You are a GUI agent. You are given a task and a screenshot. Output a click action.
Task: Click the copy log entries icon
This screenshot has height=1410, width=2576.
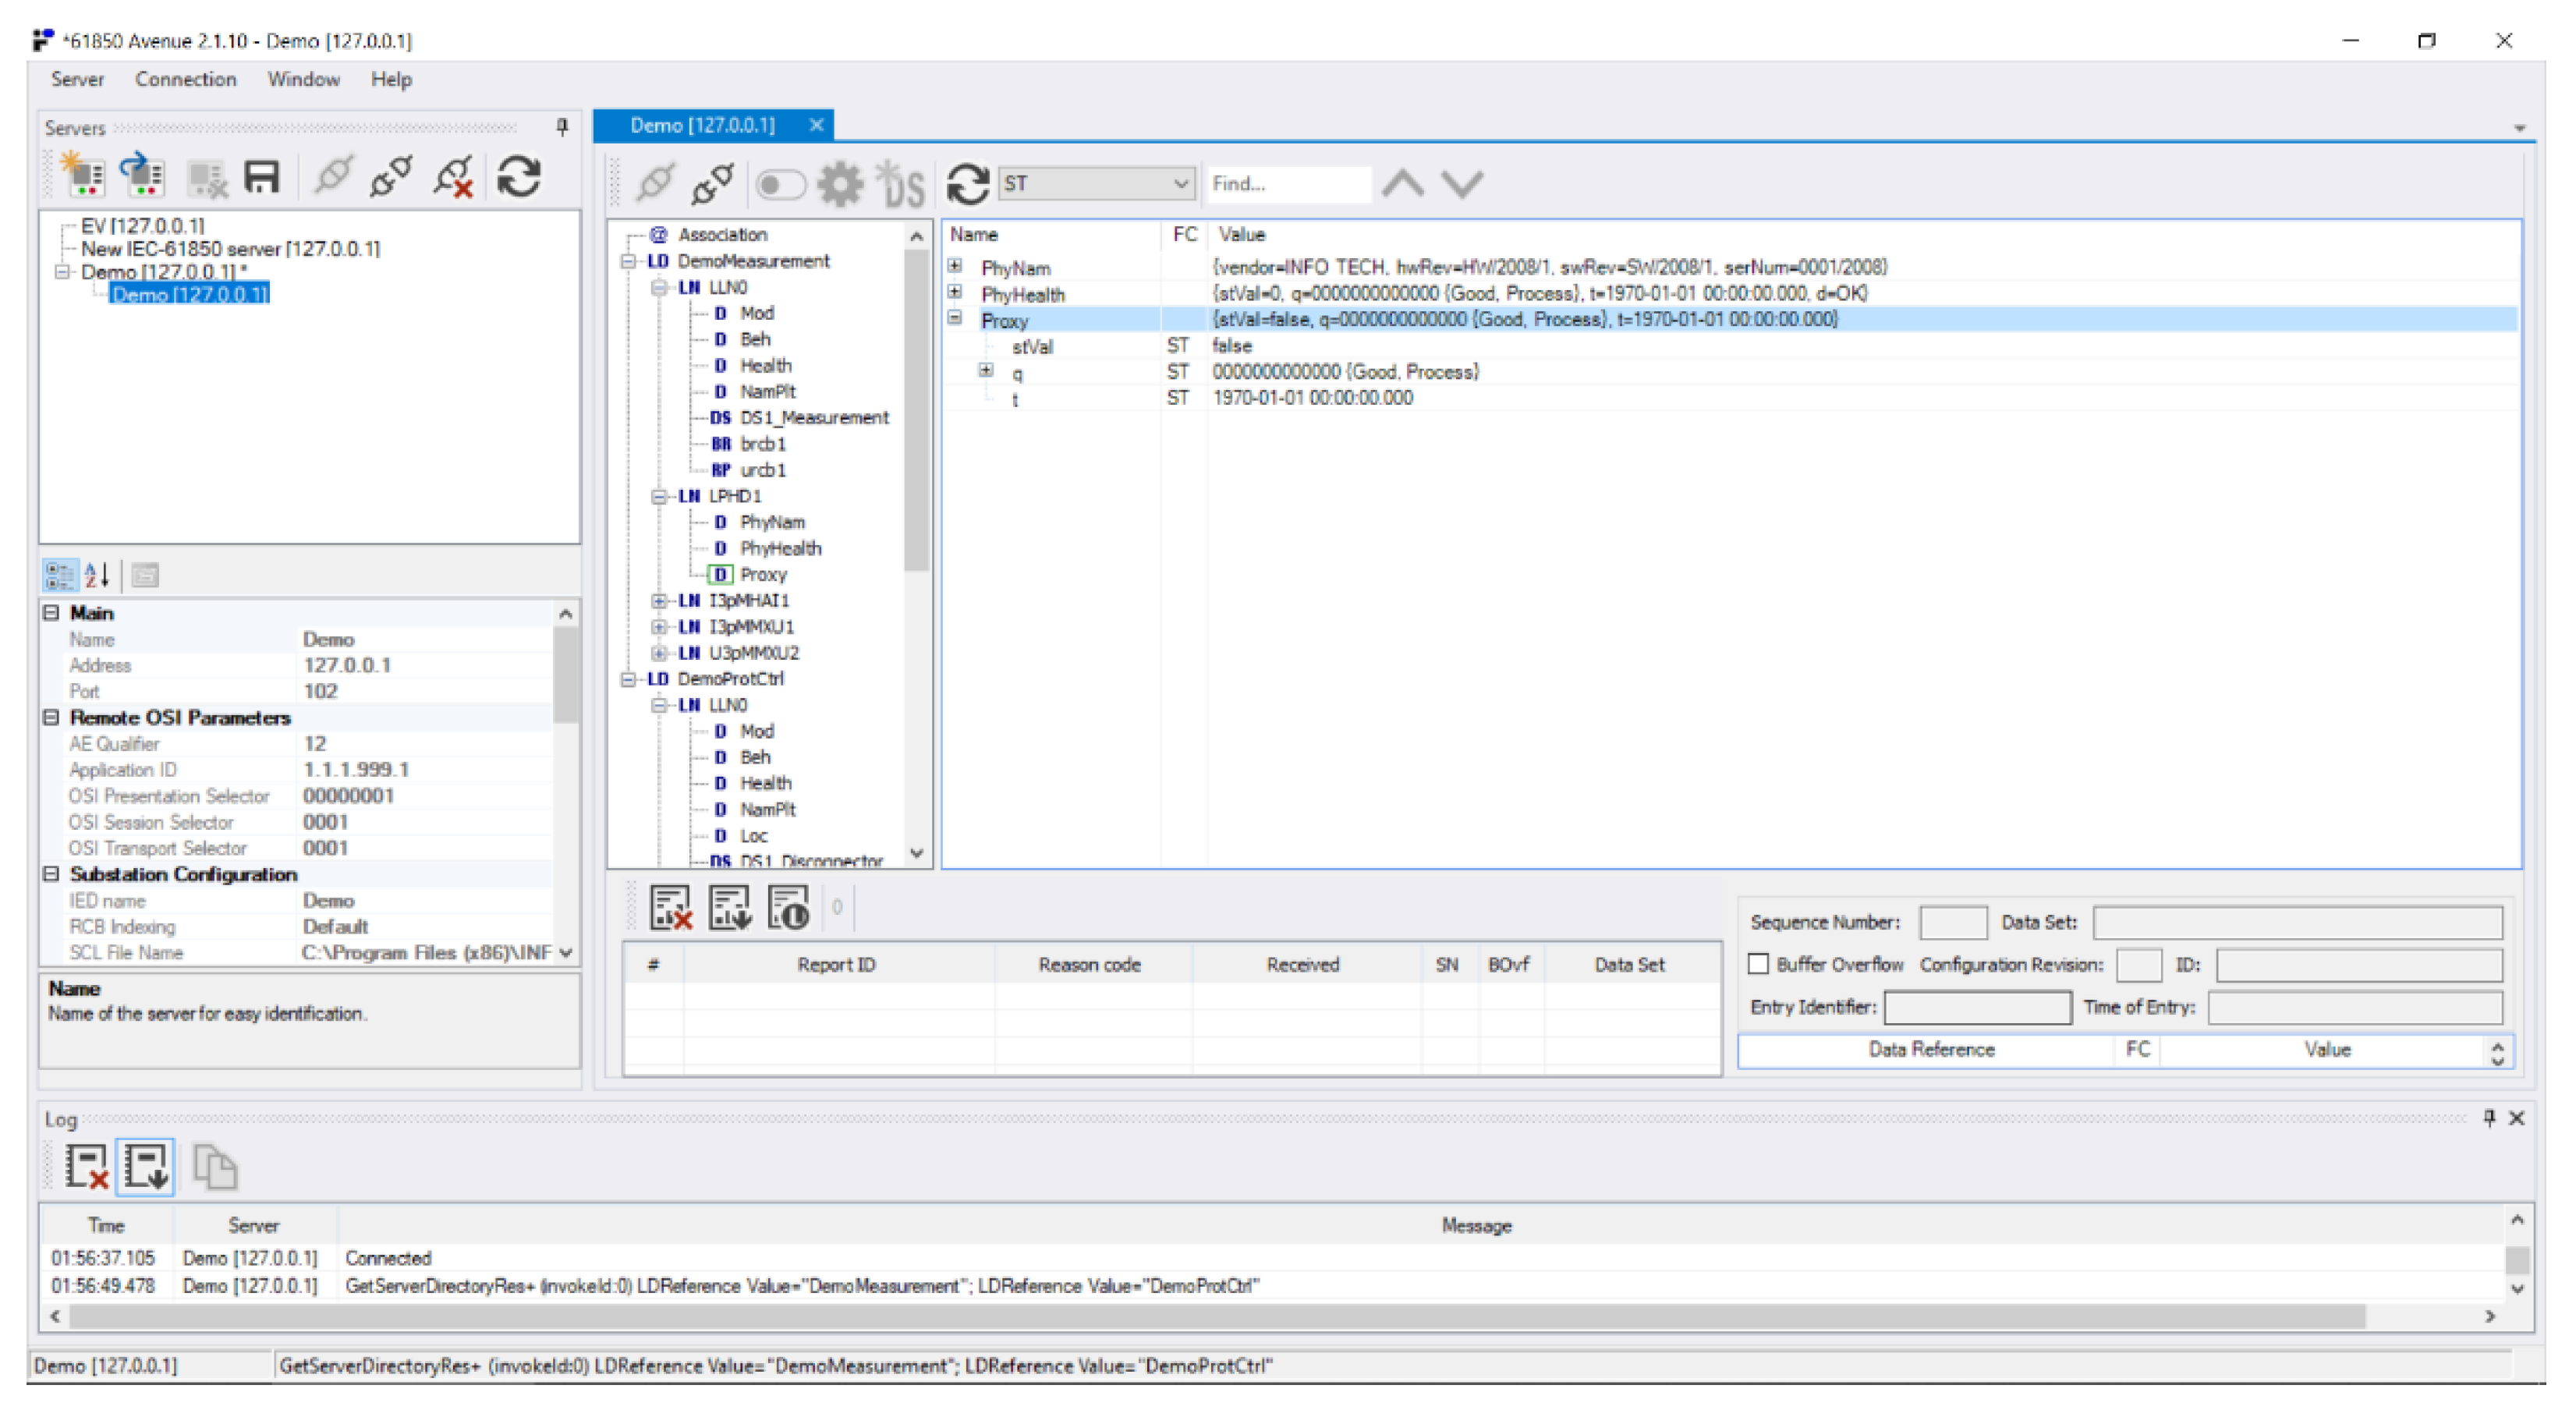215,1166
